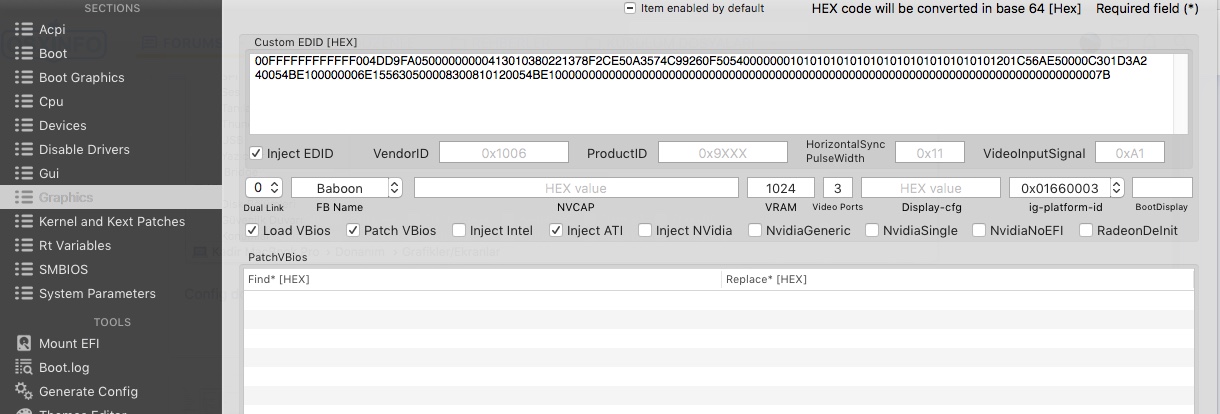Open the ig-platform-id dropdown list
This screenshot has width=1220, height=414.
click(x=1117, y=188)
